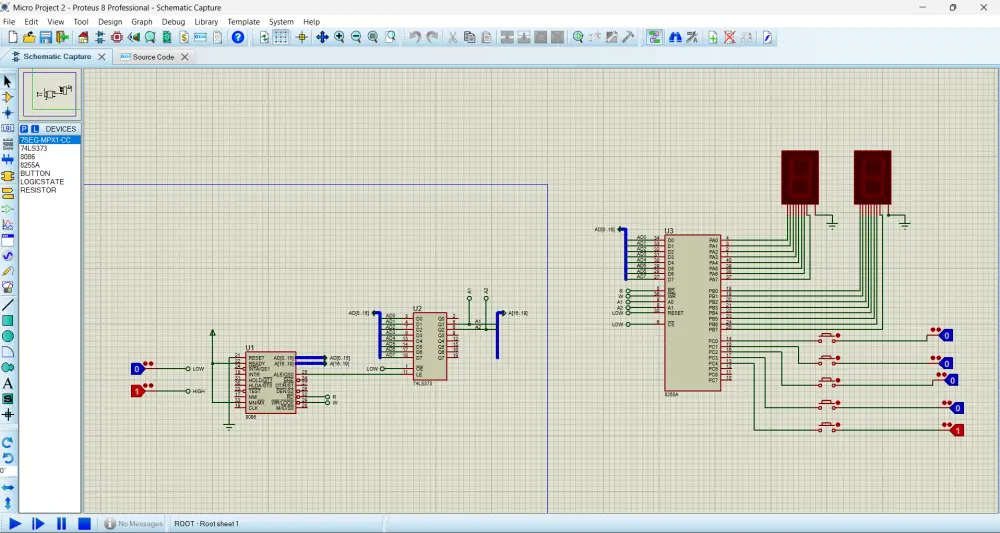Viewport: 1000px width, 533px height.
Task: Click the Pick Parts from Library icon
Action: (578, 38)
